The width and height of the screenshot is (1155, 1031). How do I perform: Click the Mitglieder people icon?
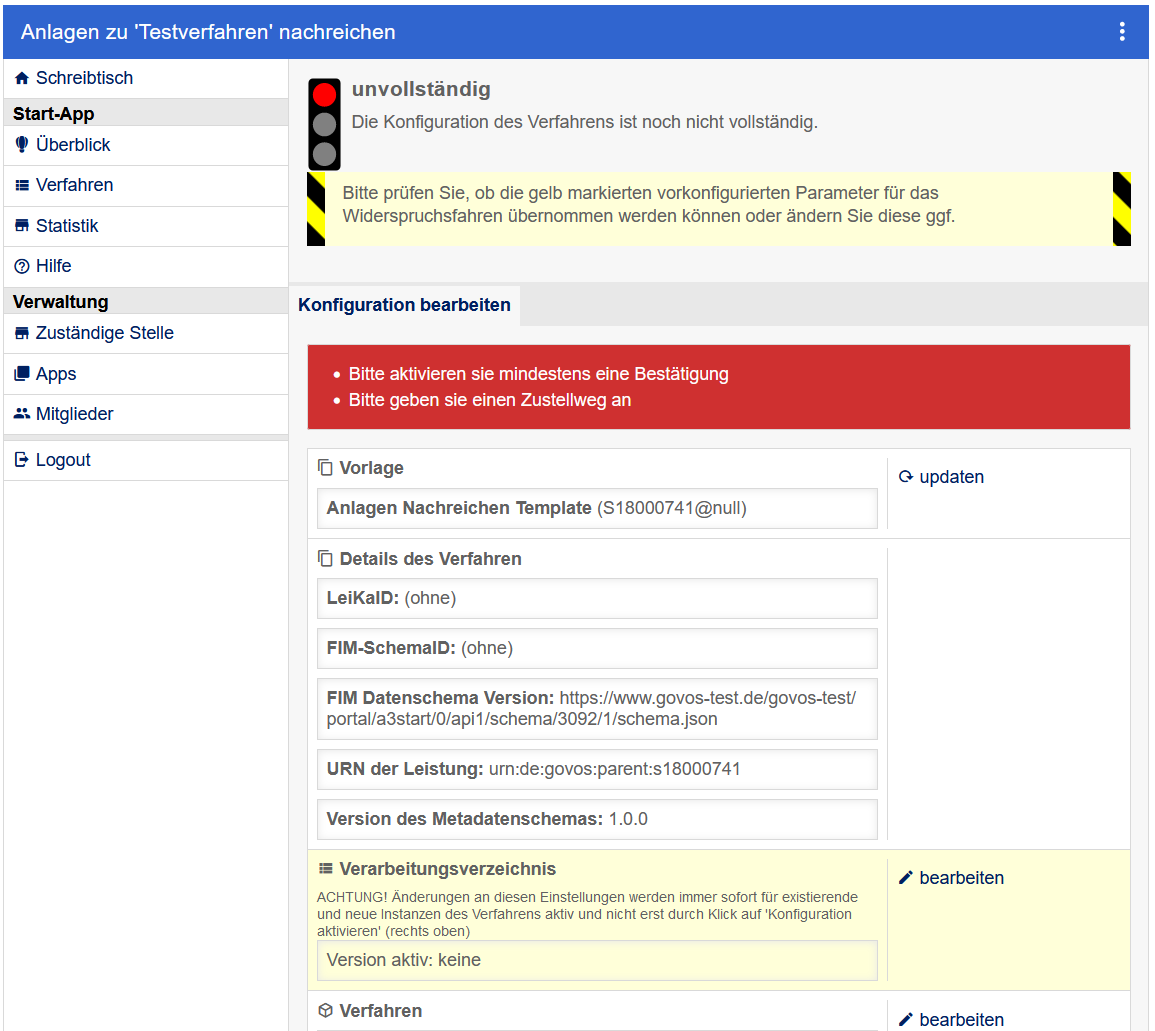pyautogui.click(x=22, y=414)
